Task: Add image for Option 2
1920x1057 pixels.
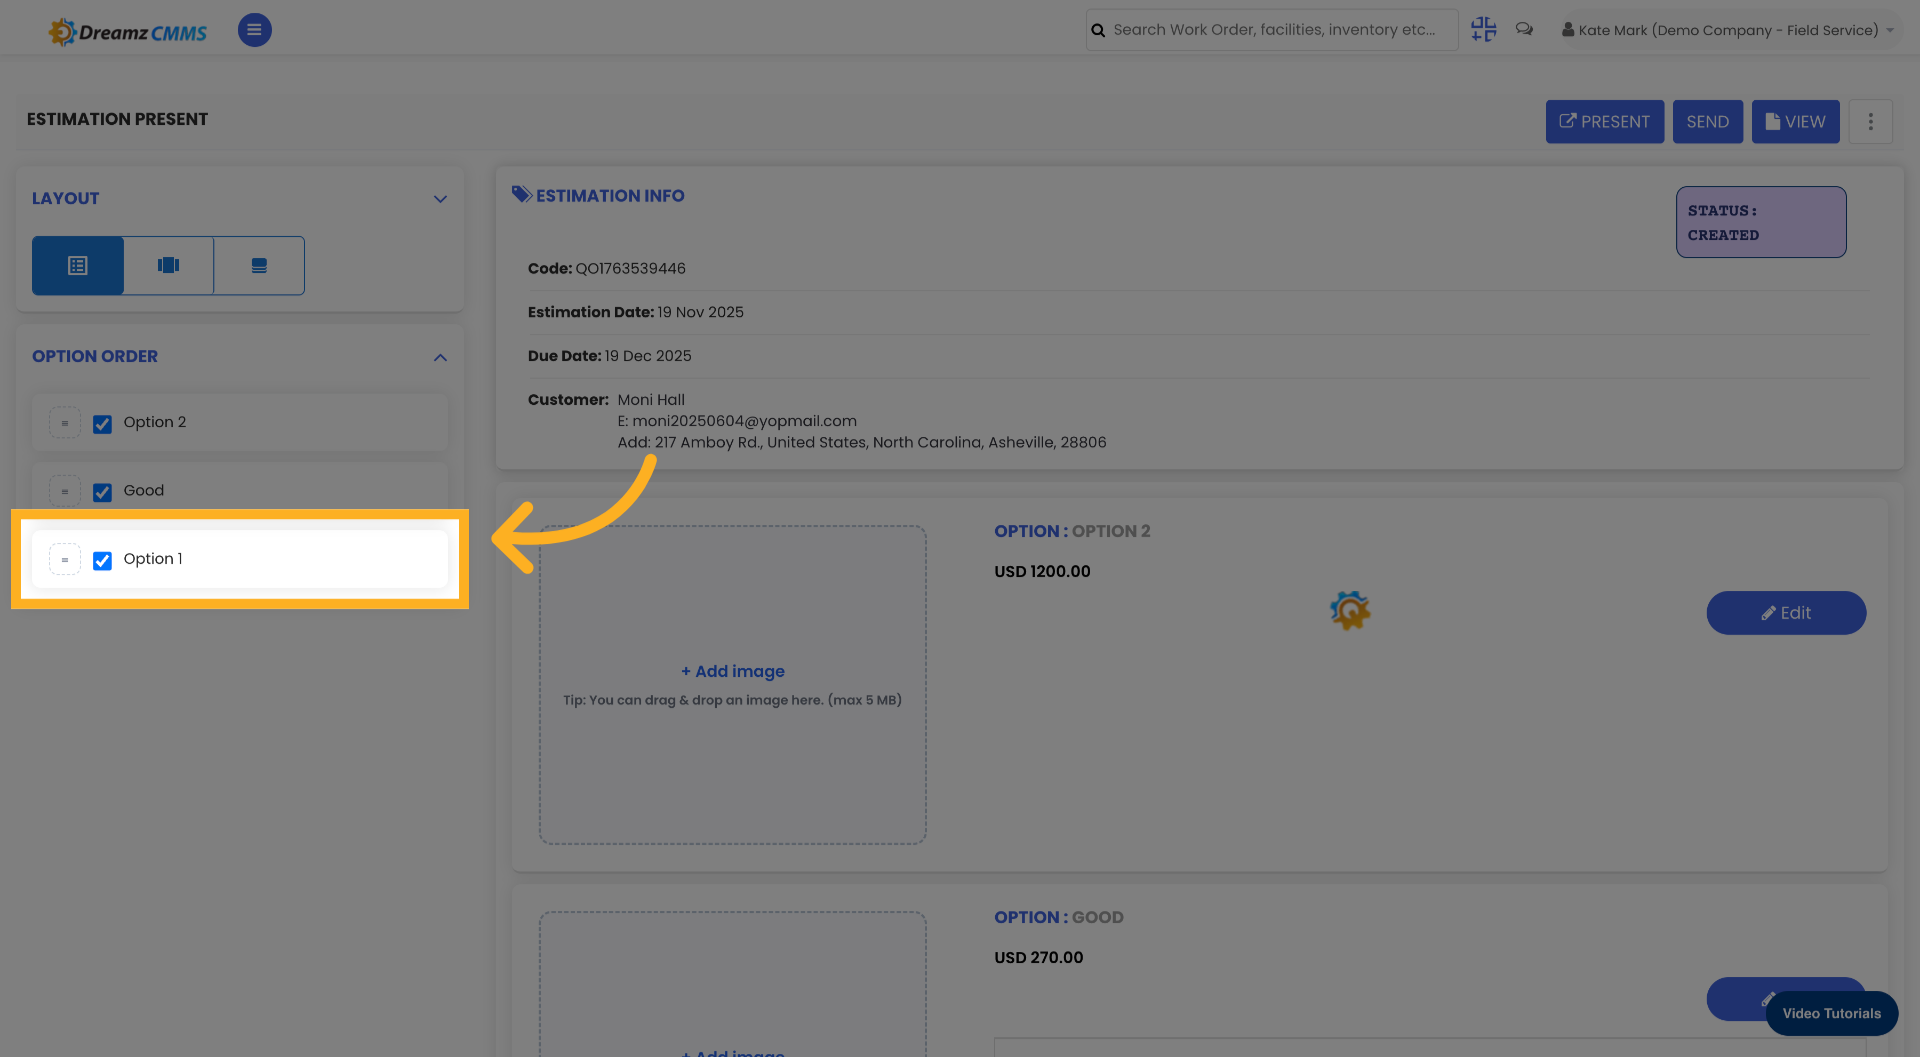Action: 733,671
